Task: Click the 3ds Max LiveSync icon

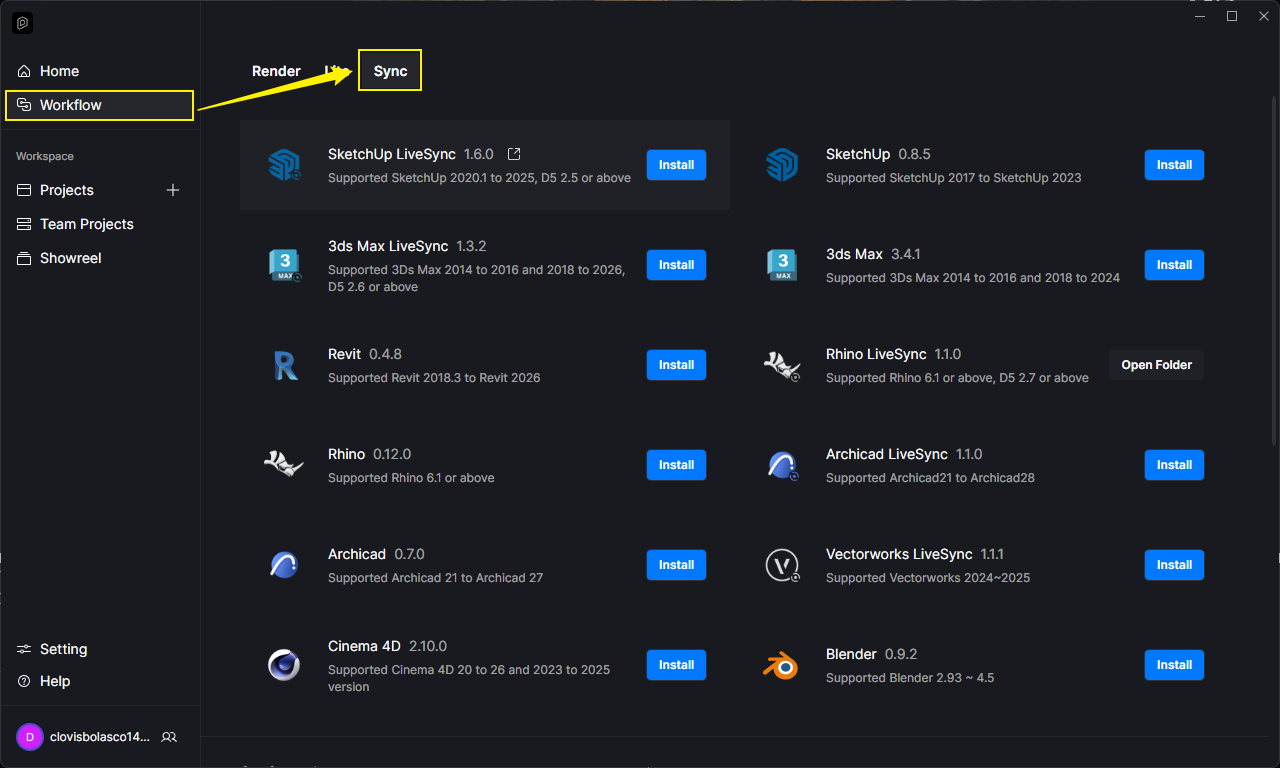Action: (x=285, y=265)
